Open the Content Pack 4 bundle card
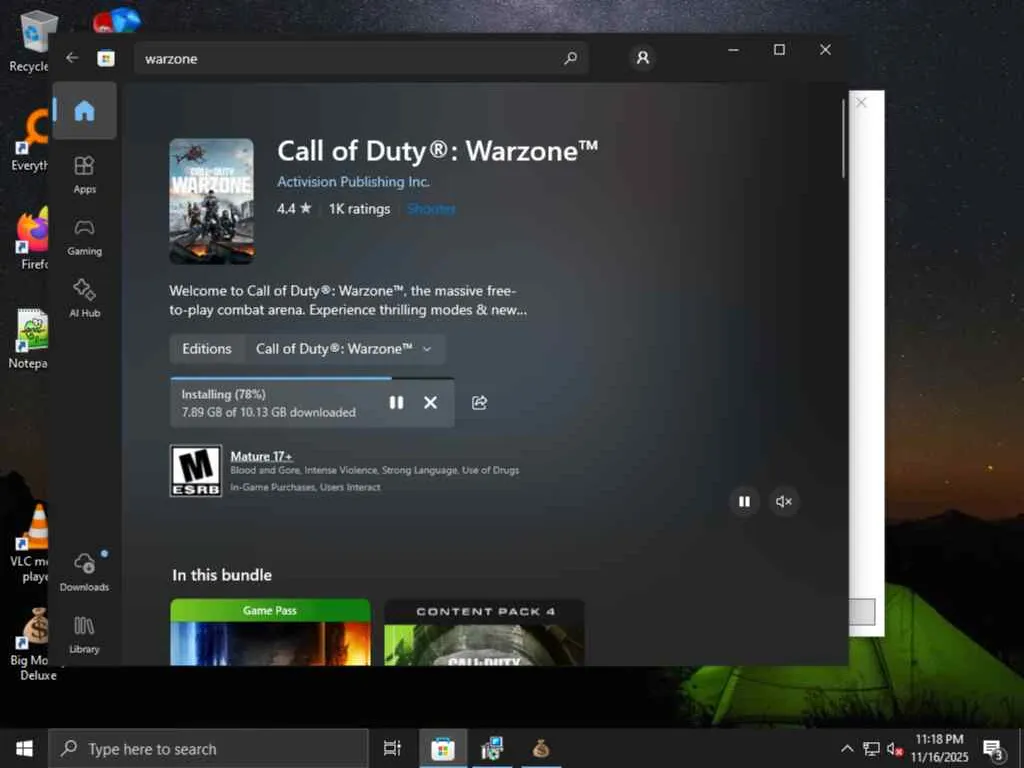This screenshot has width=1024, height=768. (485, 632)
